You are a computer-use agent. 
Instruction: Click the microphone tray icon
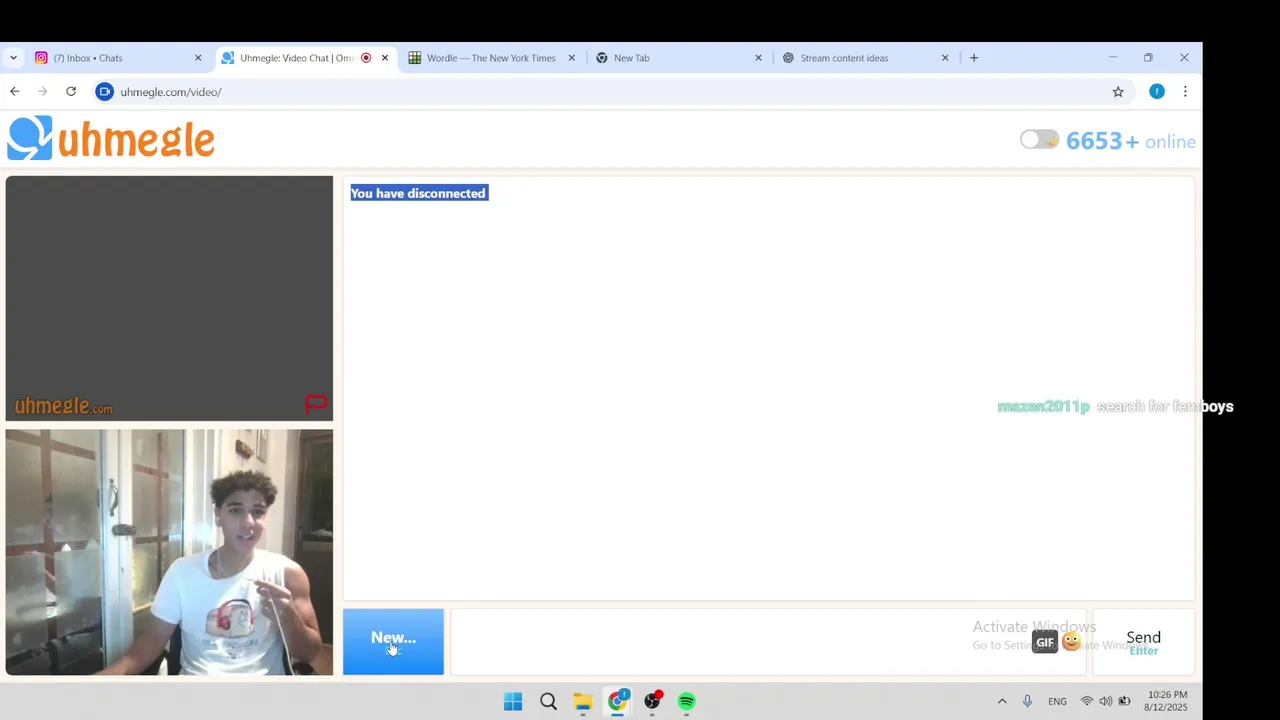click(1027, 702)
